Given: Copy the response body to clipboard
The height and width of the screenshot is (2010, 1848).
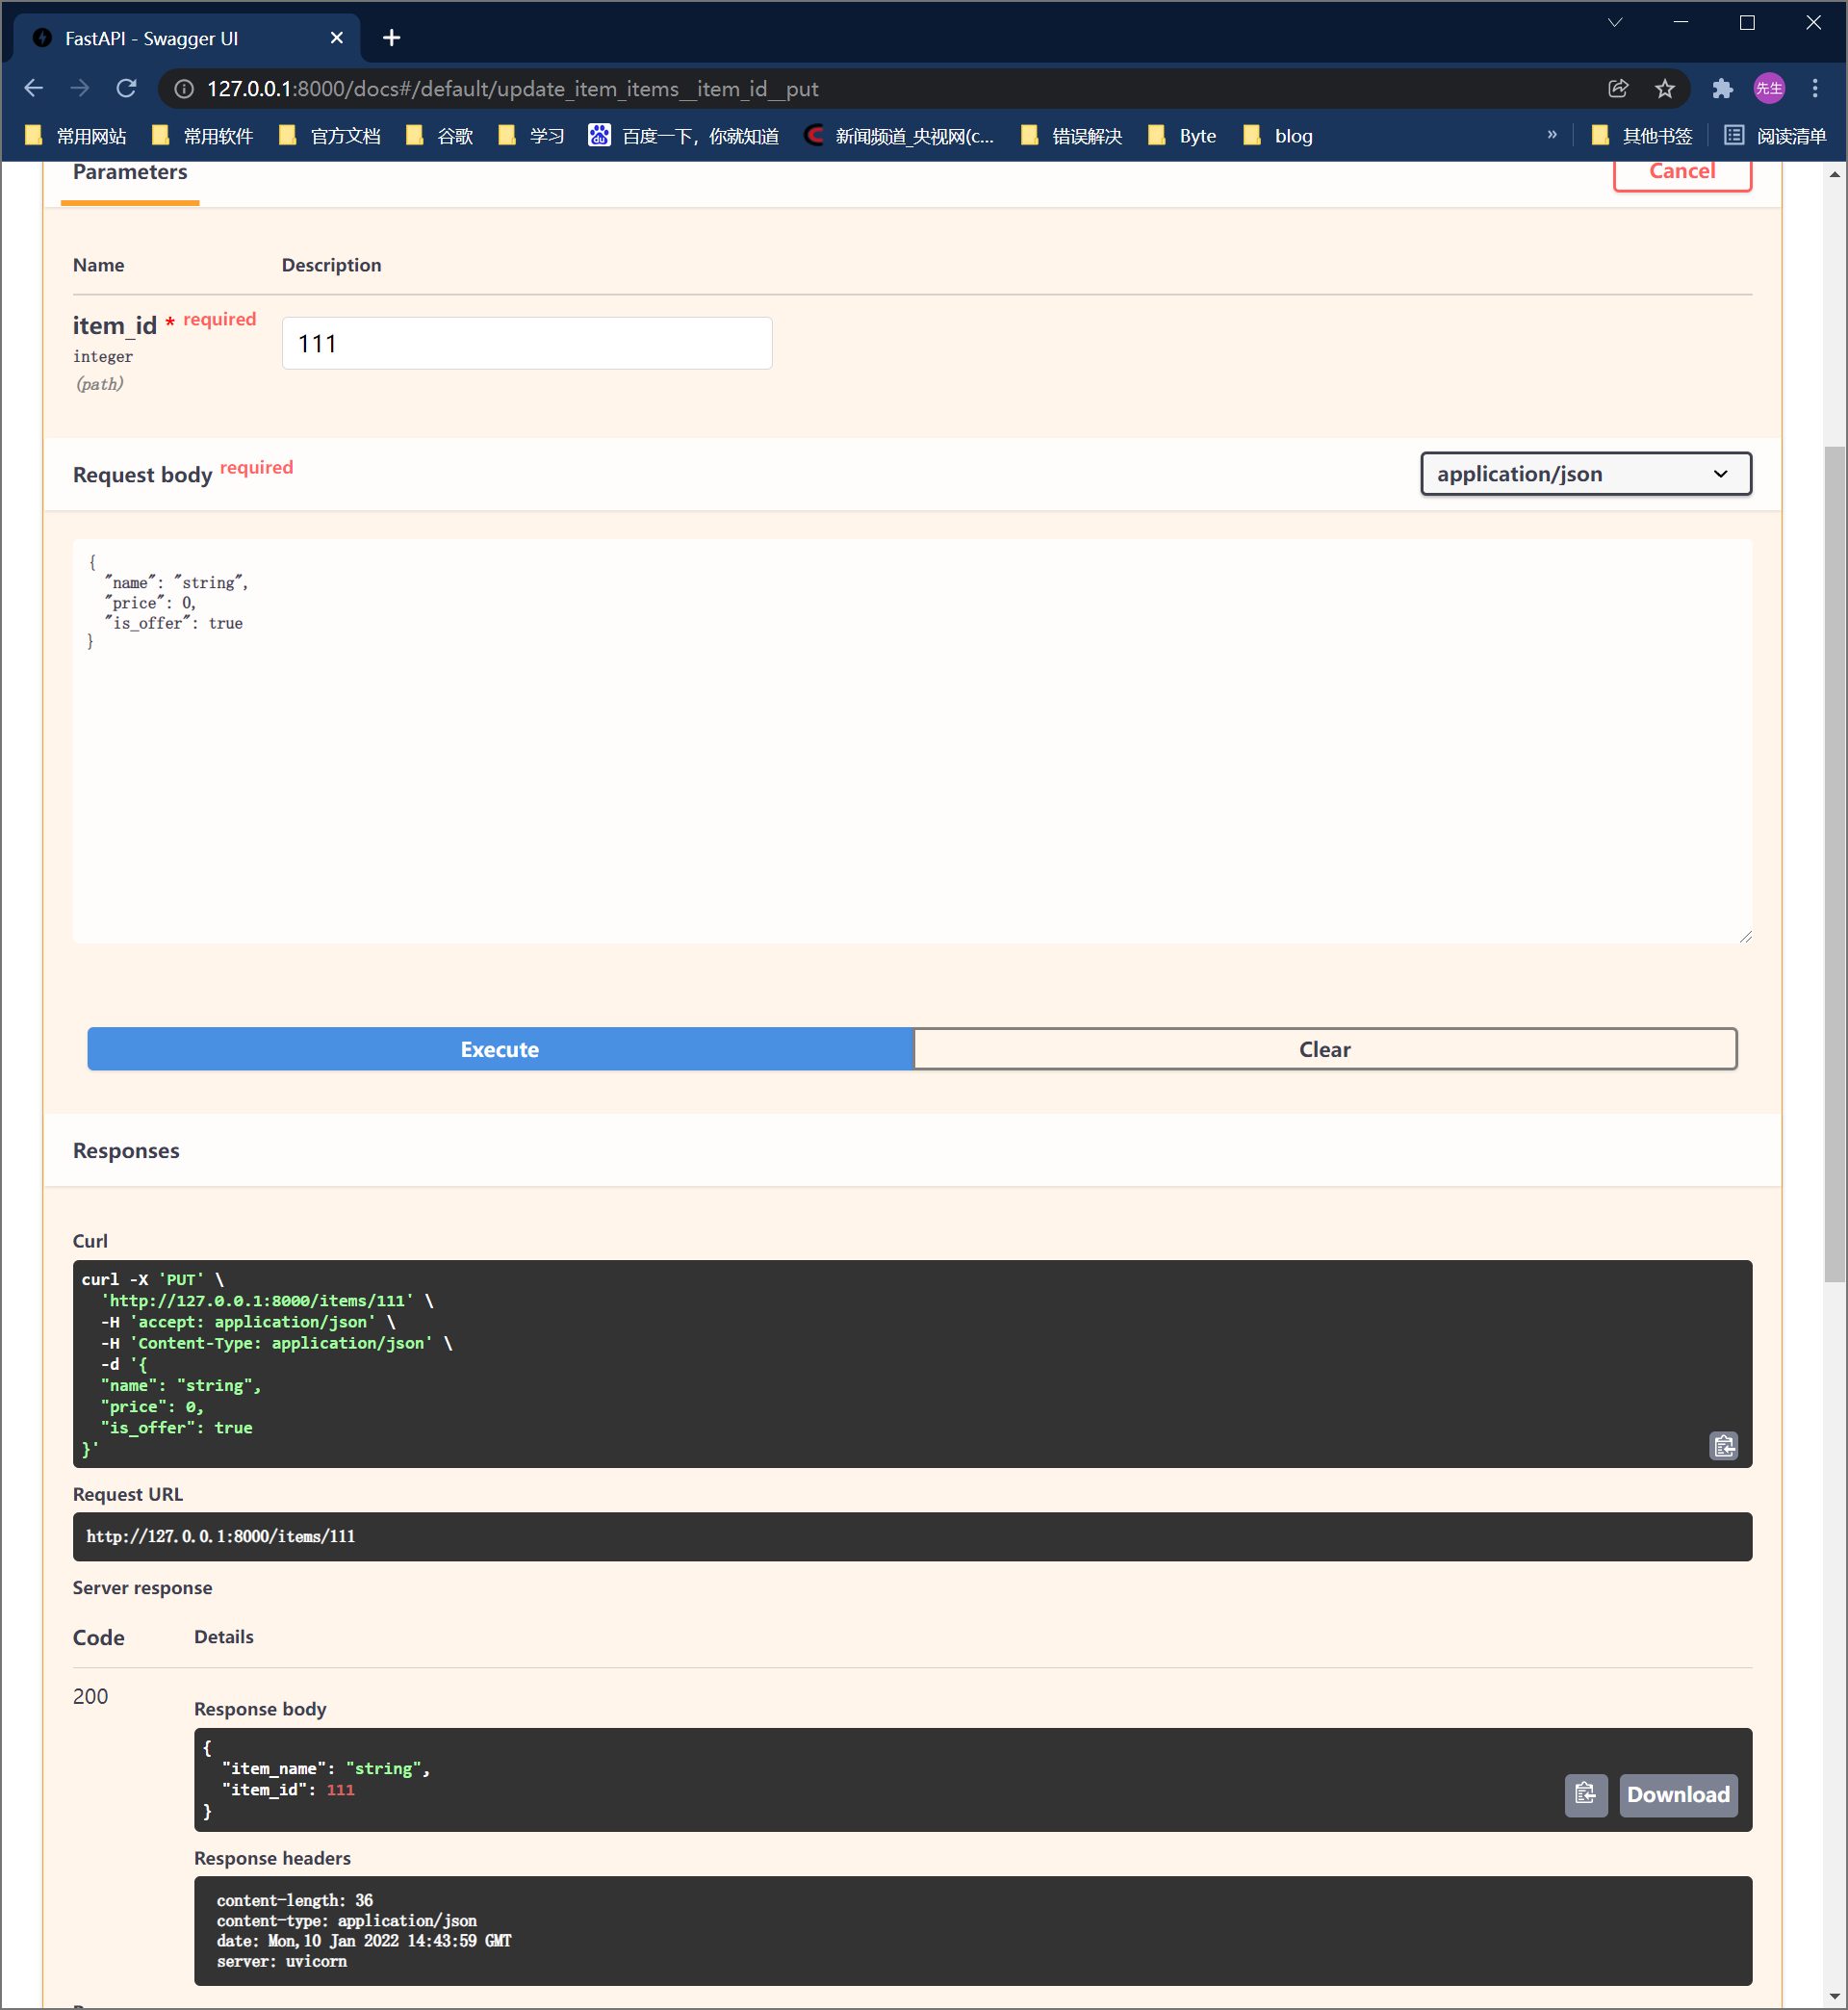Looking at the screenshot, I should click(1585, 1794).
